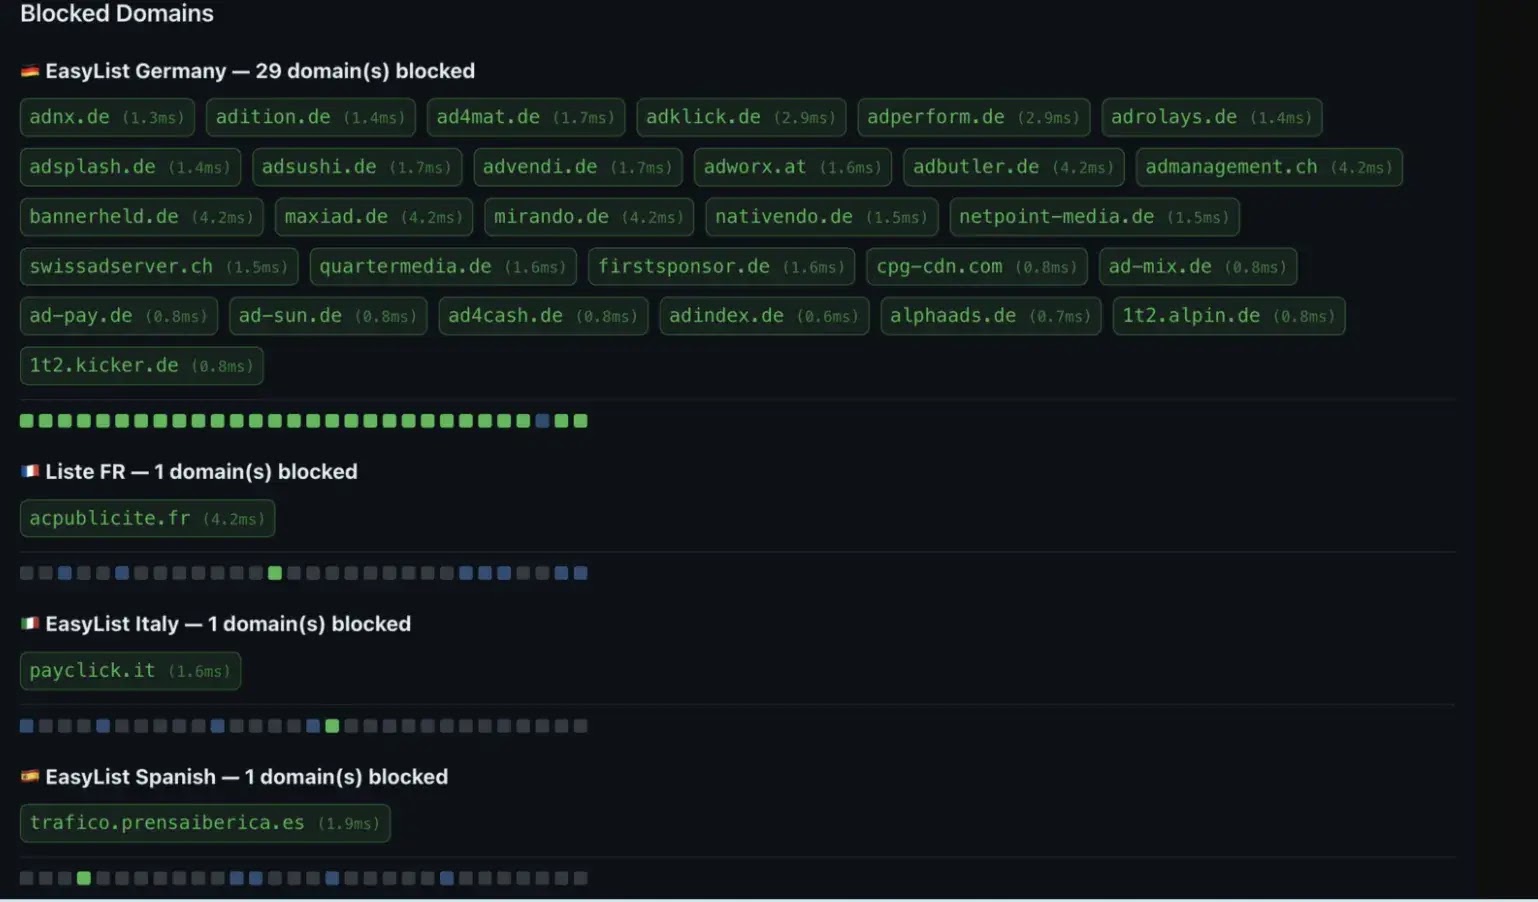Click the Spanish flag icon
The height and width of the screenshot is (902, 1538).
(30, 776)
